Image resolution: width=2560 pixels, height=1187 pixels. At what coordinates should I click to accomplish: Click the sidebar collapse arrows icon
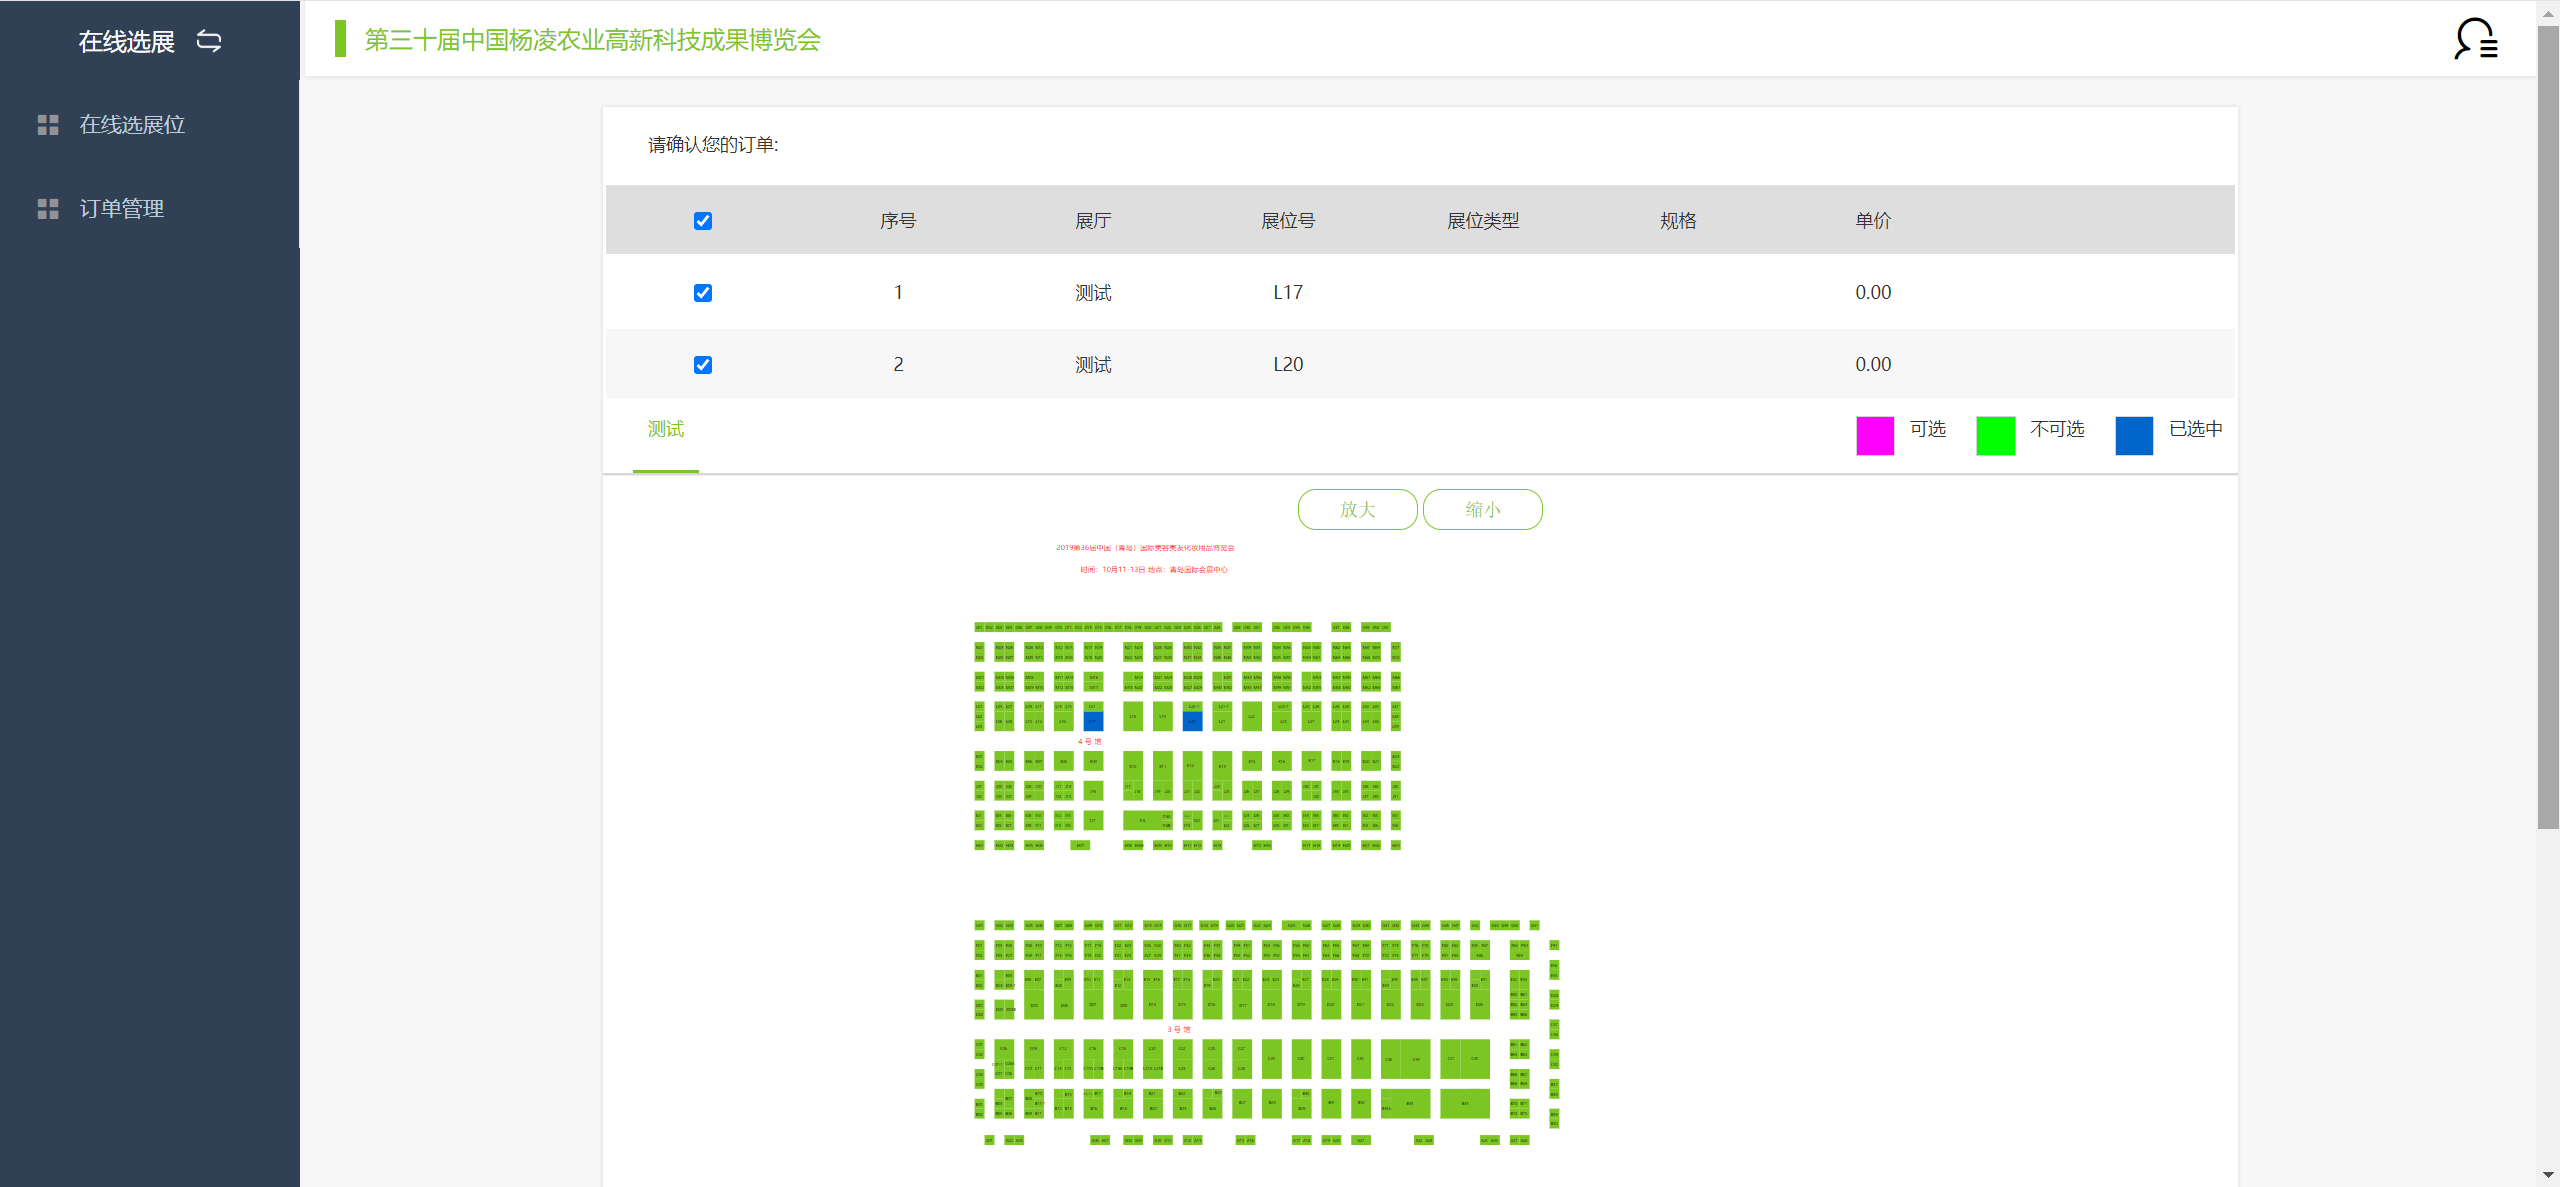pyautogui.click(x=209, y=41)
